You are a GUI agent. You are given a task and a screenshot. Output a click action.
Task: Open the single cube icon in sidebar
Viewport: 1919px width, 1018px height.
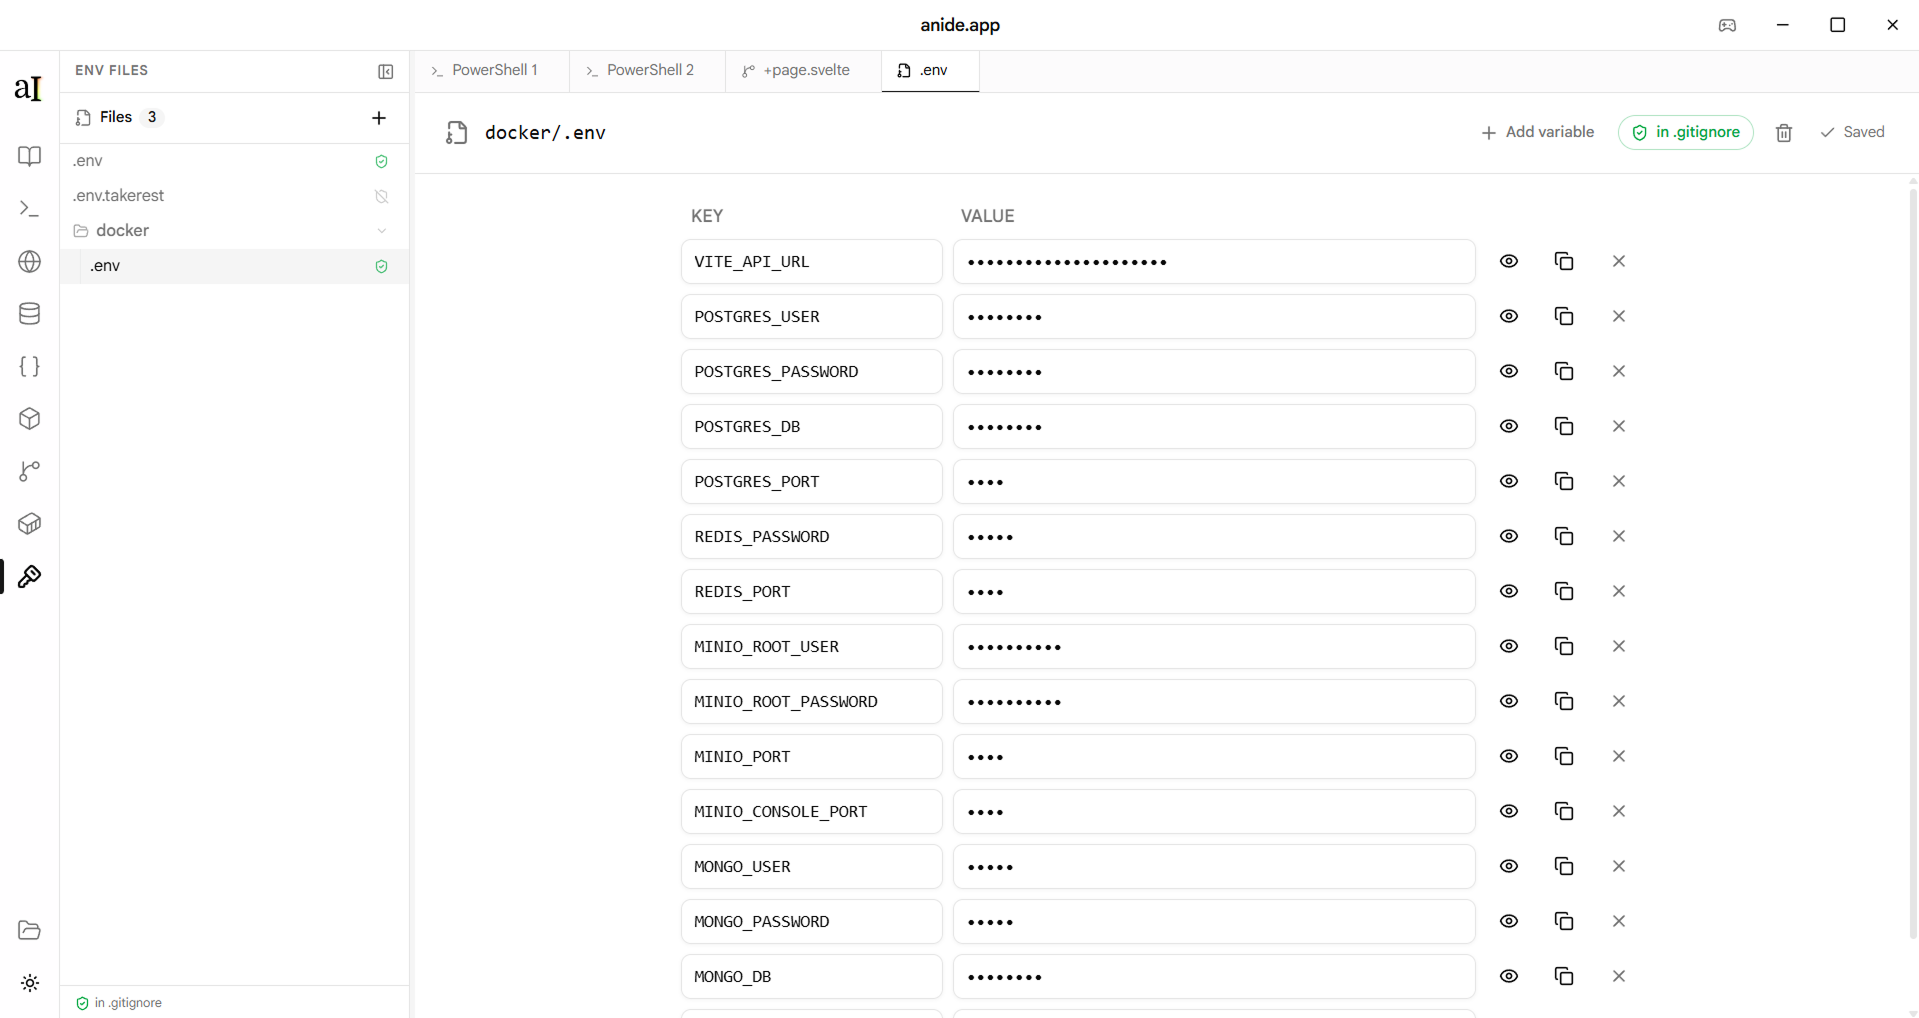click(29, 419)
